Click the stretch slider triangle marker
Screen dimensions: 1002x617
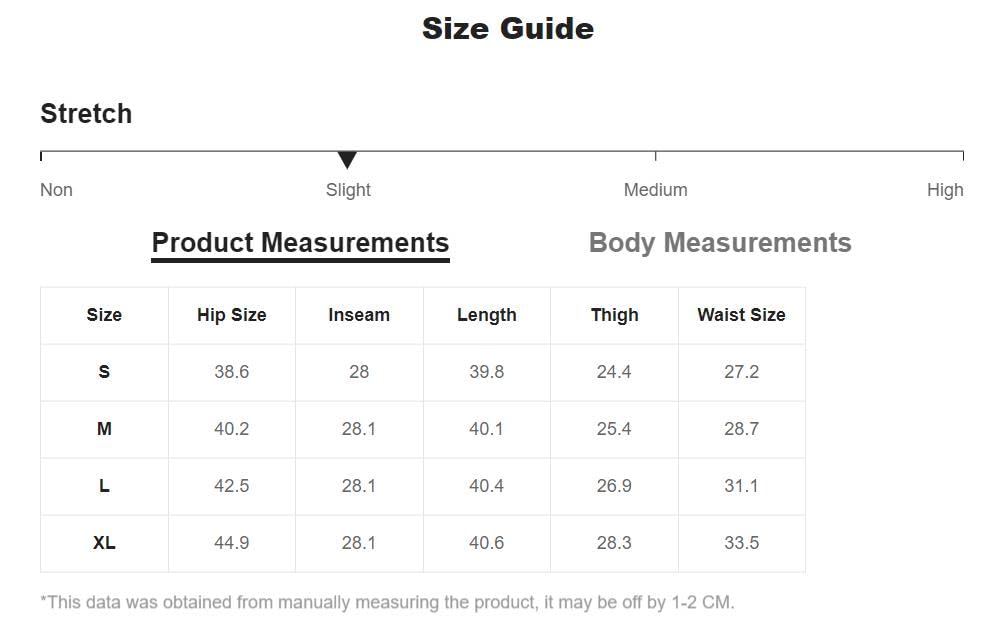click(347, 160)
